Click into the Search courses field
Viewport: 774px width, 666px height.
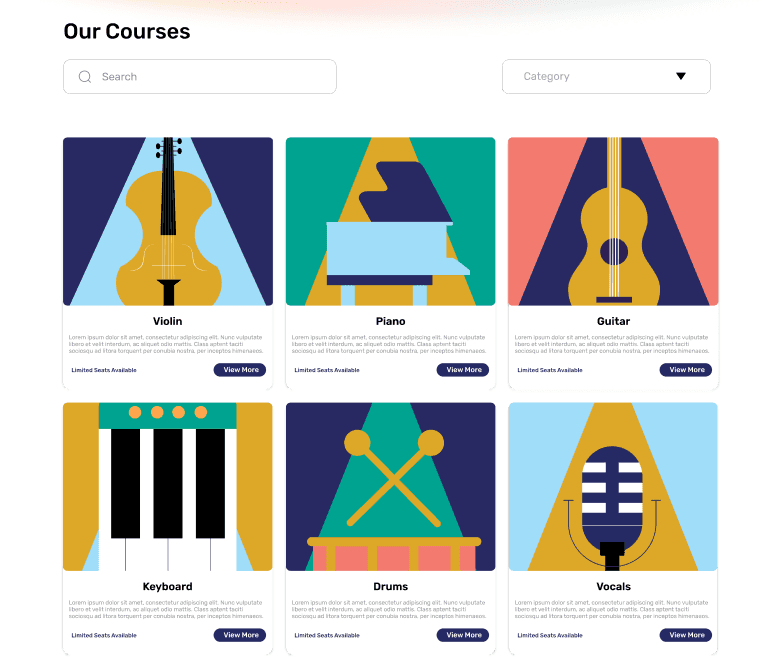pyautogui.click(x=200, y=77)
